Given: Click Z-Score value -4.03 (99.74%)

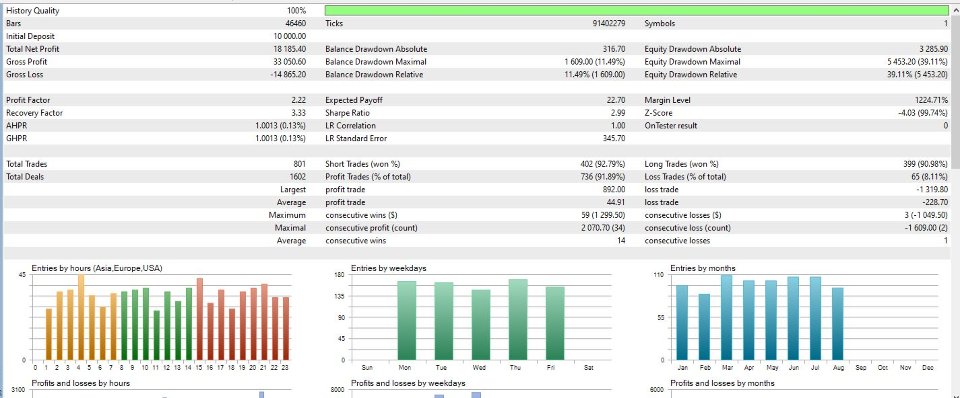Looking at the screenshot, I should [x=922, y=113].
